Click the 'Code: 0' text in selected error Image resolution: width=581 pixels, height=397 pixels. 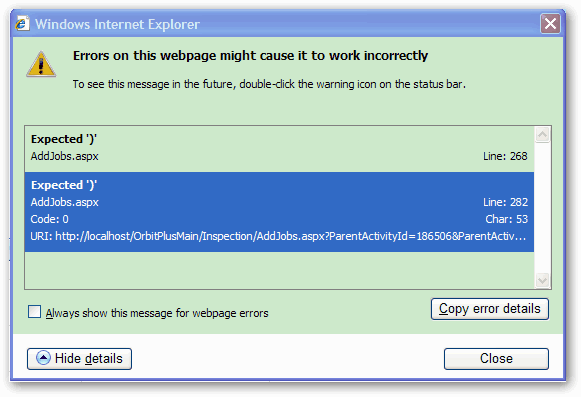click(x=49, y=219)
